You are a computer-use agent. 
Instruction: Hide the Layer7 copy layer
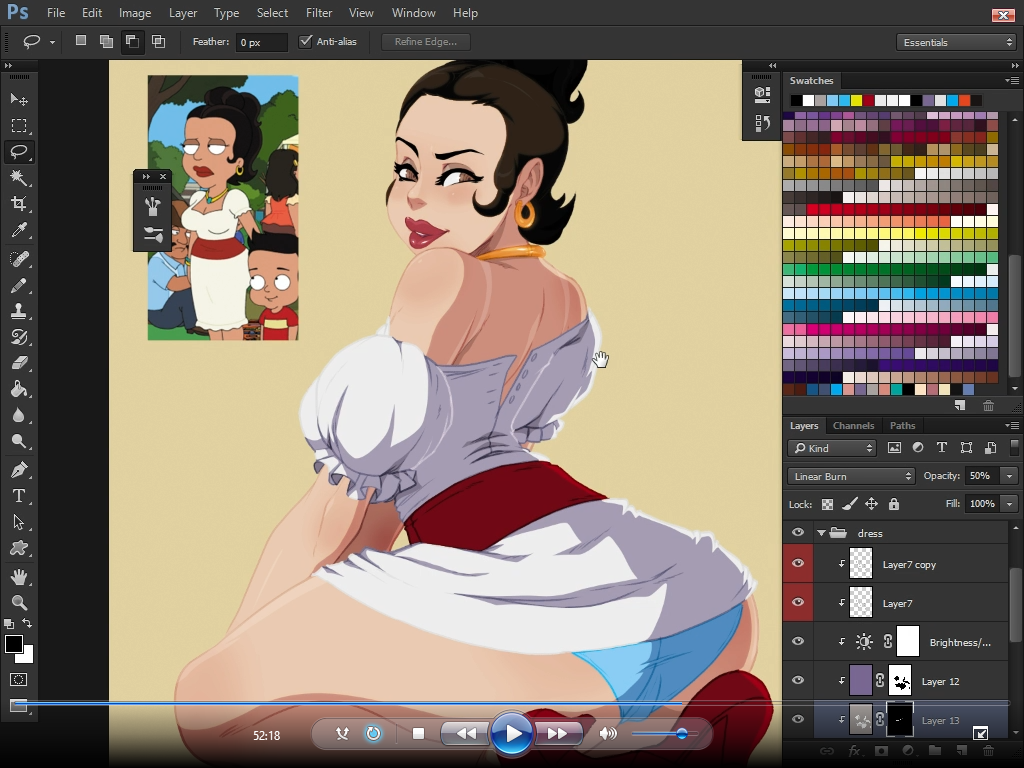click(798, 564)
